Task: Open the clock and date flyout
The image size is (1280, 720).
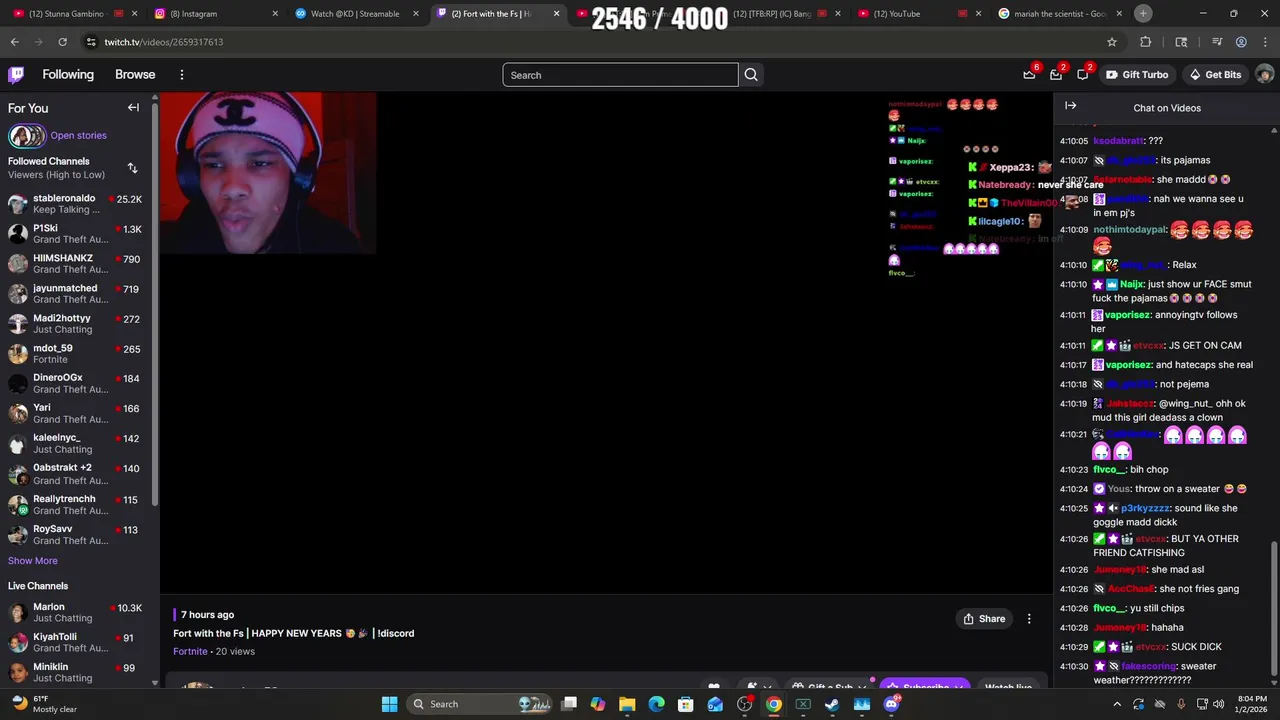Action: click(x=1251, y=704)
